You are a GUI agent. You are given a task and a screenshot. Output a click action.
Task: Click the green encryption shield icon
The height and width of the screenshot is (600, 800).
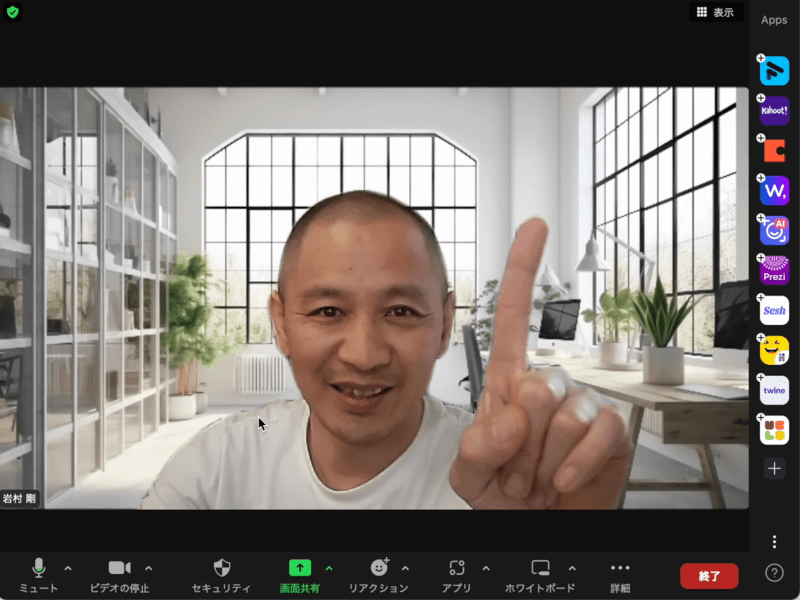[13, 12]
